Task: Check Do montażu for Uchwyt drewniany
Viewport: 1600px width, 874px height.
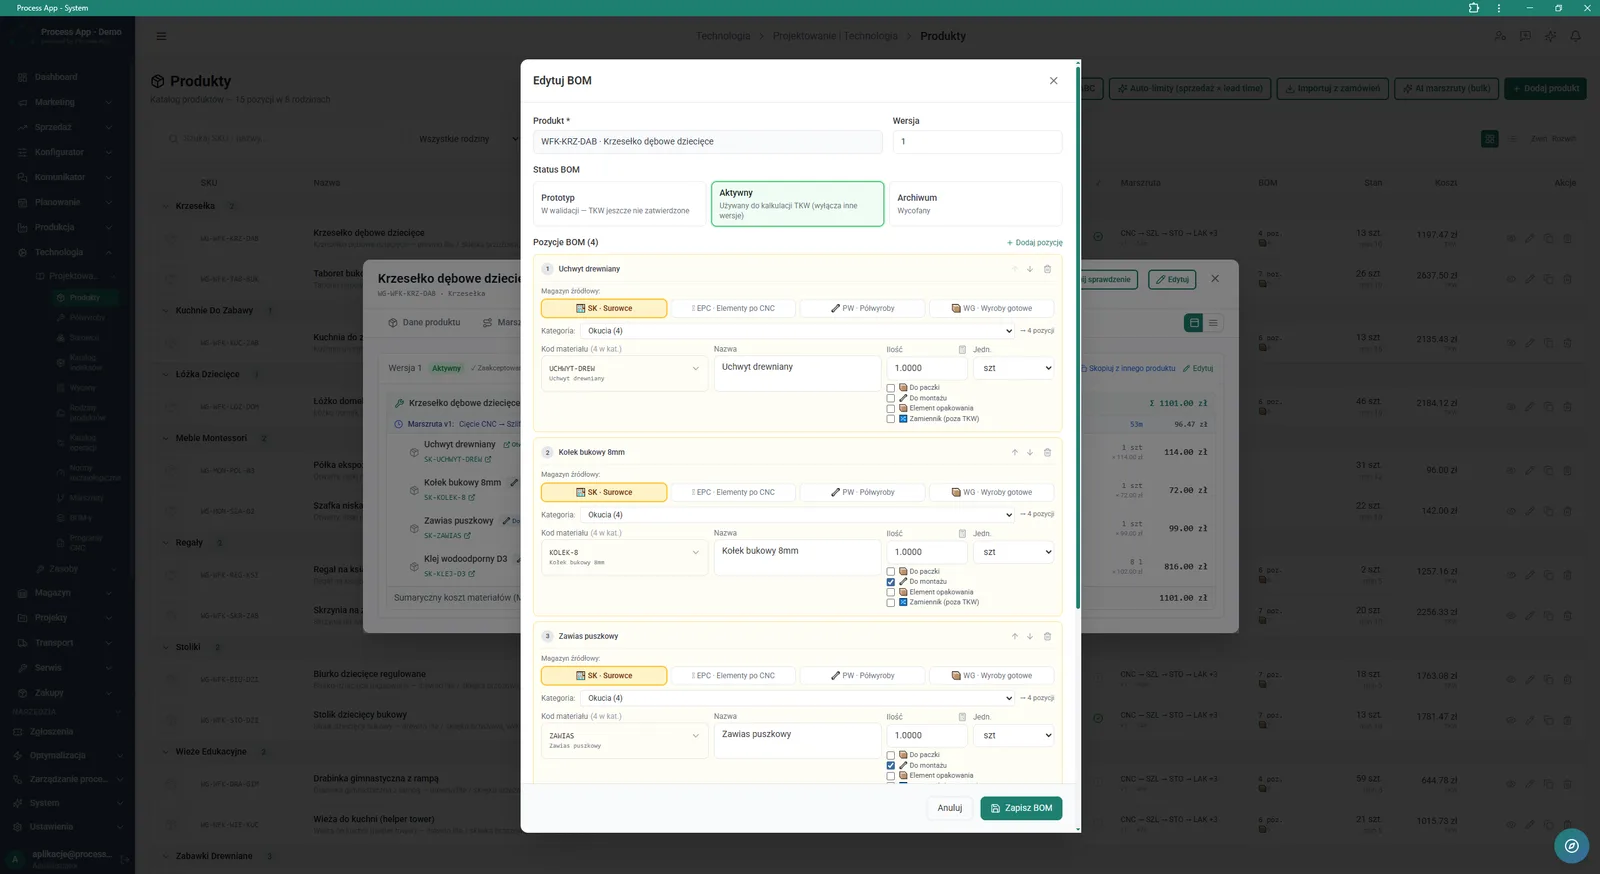Action: (x=891, y=398)
